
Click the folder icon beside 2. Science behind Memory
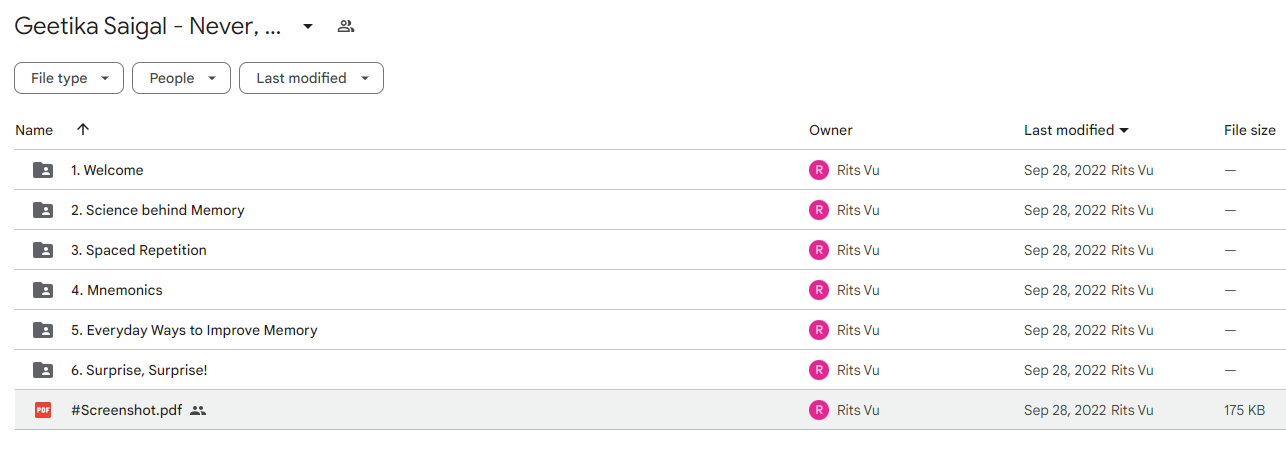[x=43, y=210]
